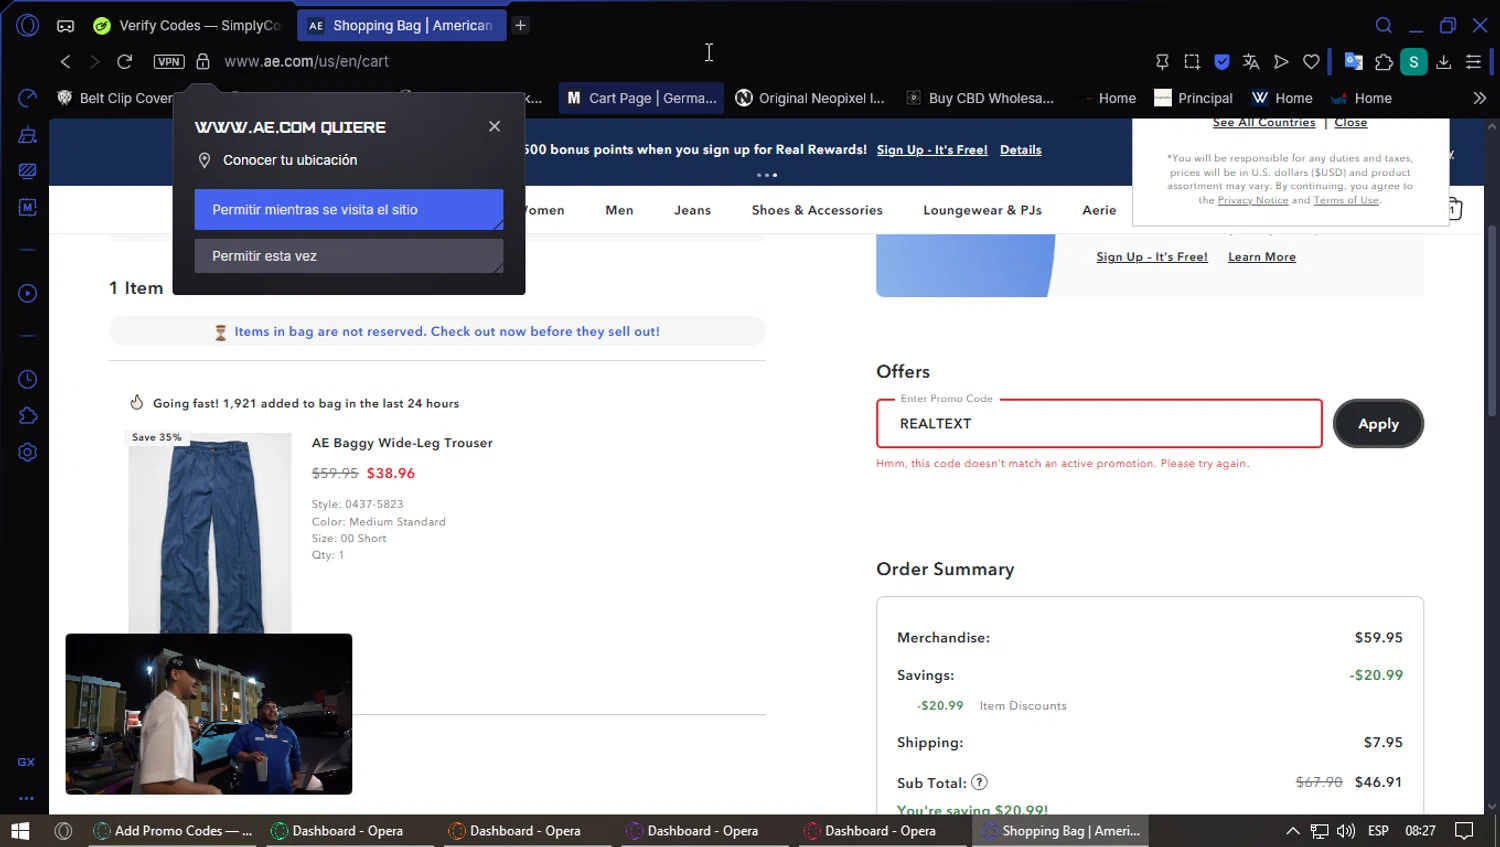Close the location permission popup

[494, 126]
